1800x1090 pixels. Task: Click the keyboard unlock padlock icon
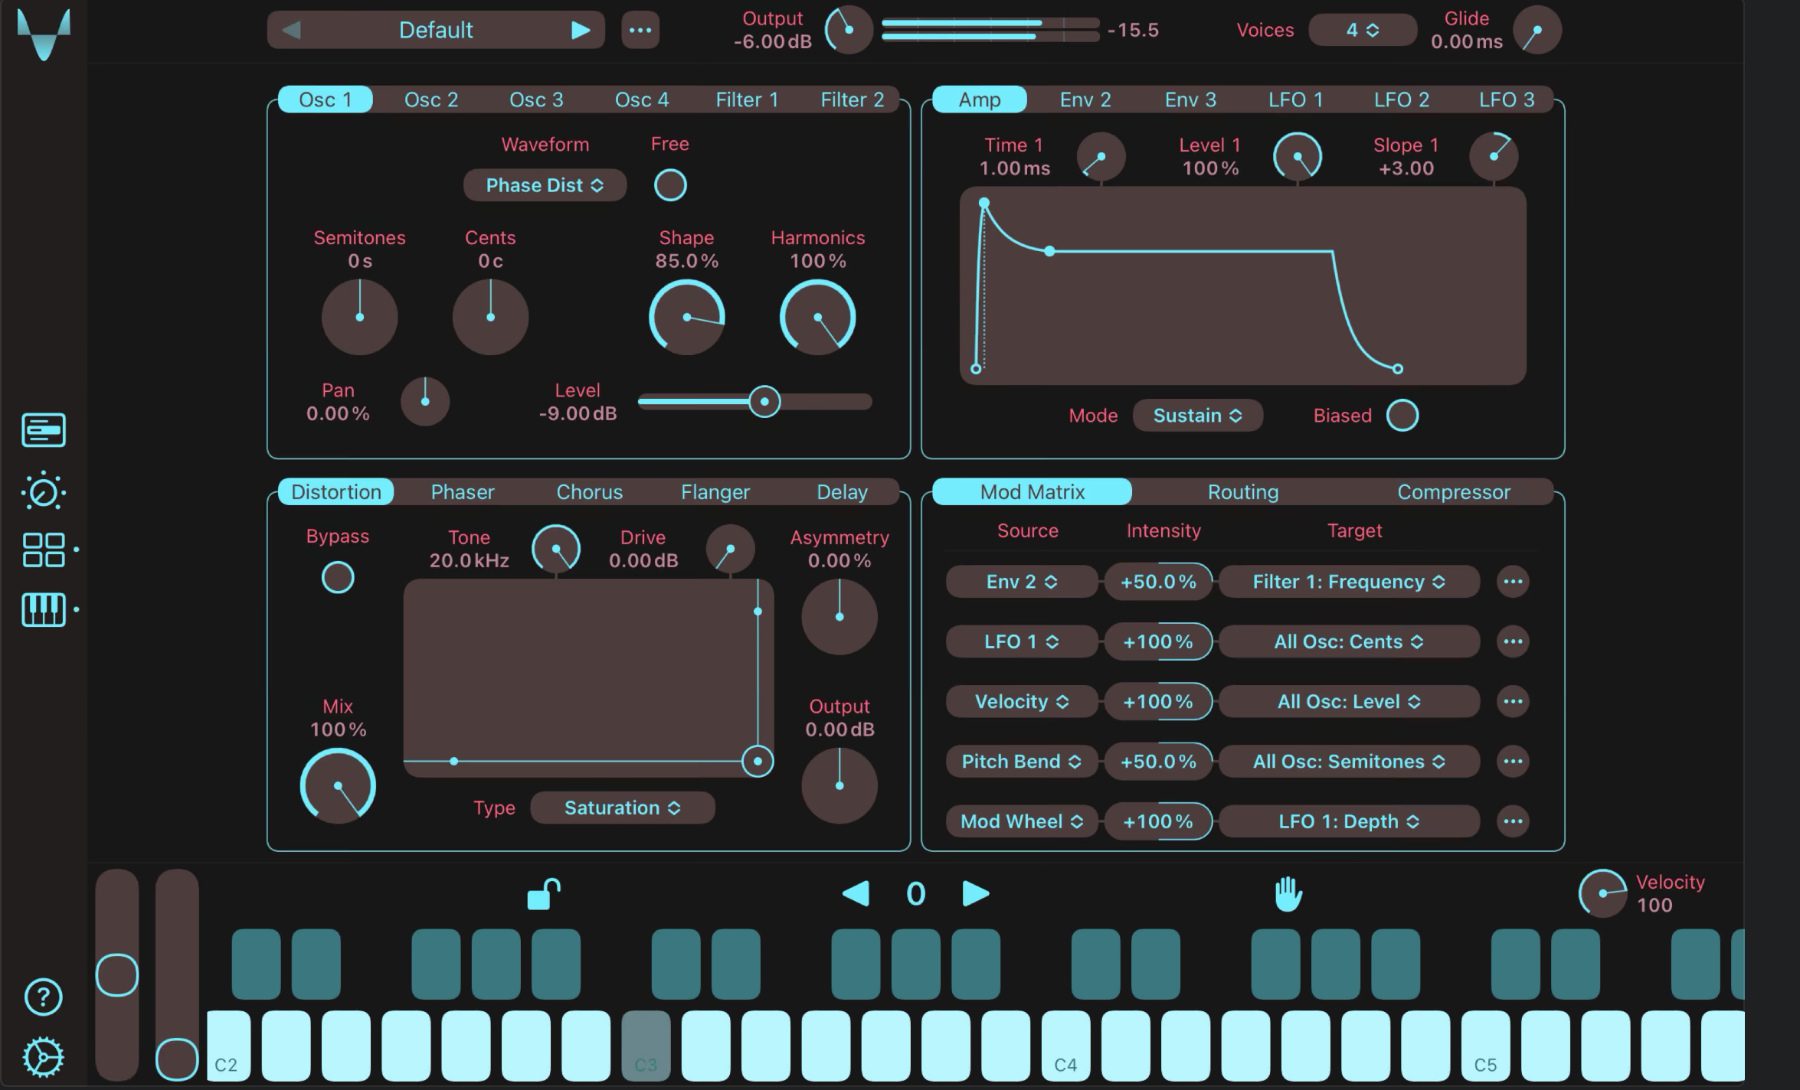coord(544,893)
